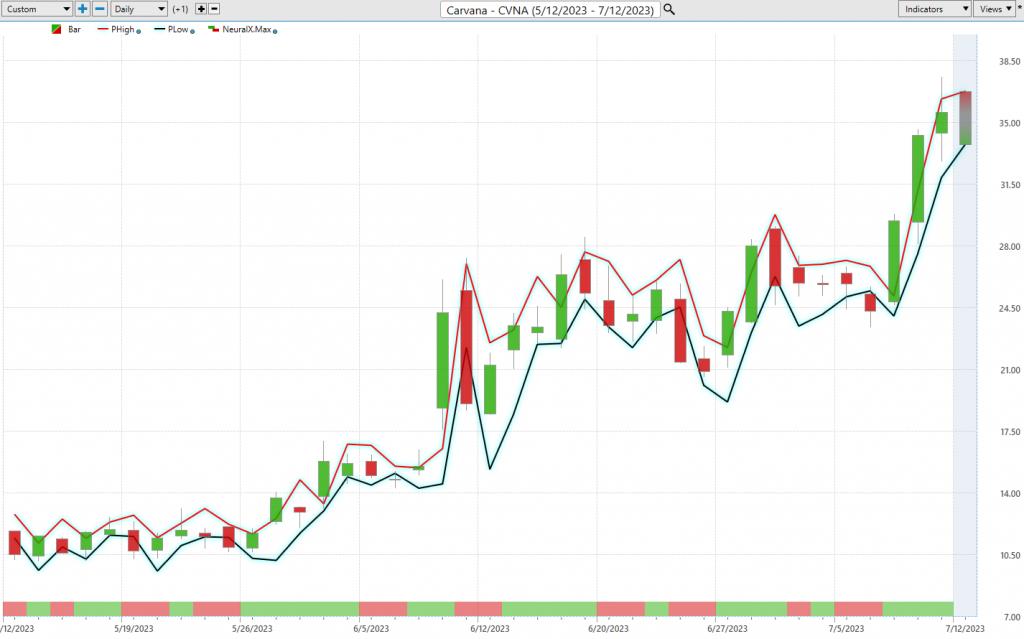Click the 6/12/2023 date axis label

(x=490, y=629)
